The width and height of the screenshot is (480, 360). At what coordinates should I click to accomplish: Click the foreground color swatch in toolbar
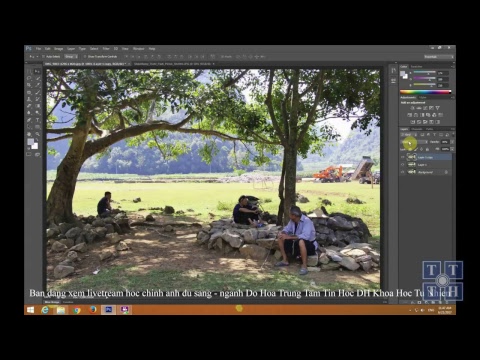coord(31,142)
